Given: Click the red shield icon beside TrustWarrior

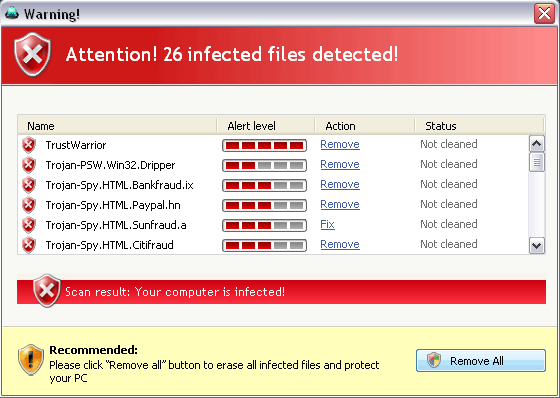Looking at the screenshot, I should point(29,145).
